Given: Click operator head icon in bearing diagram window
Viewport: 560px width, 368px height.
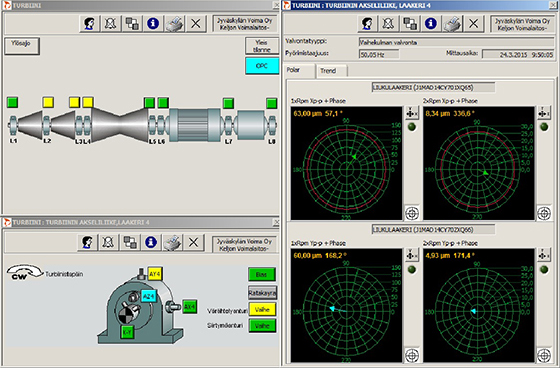Looking at the screenshot, I should [88, 243].
